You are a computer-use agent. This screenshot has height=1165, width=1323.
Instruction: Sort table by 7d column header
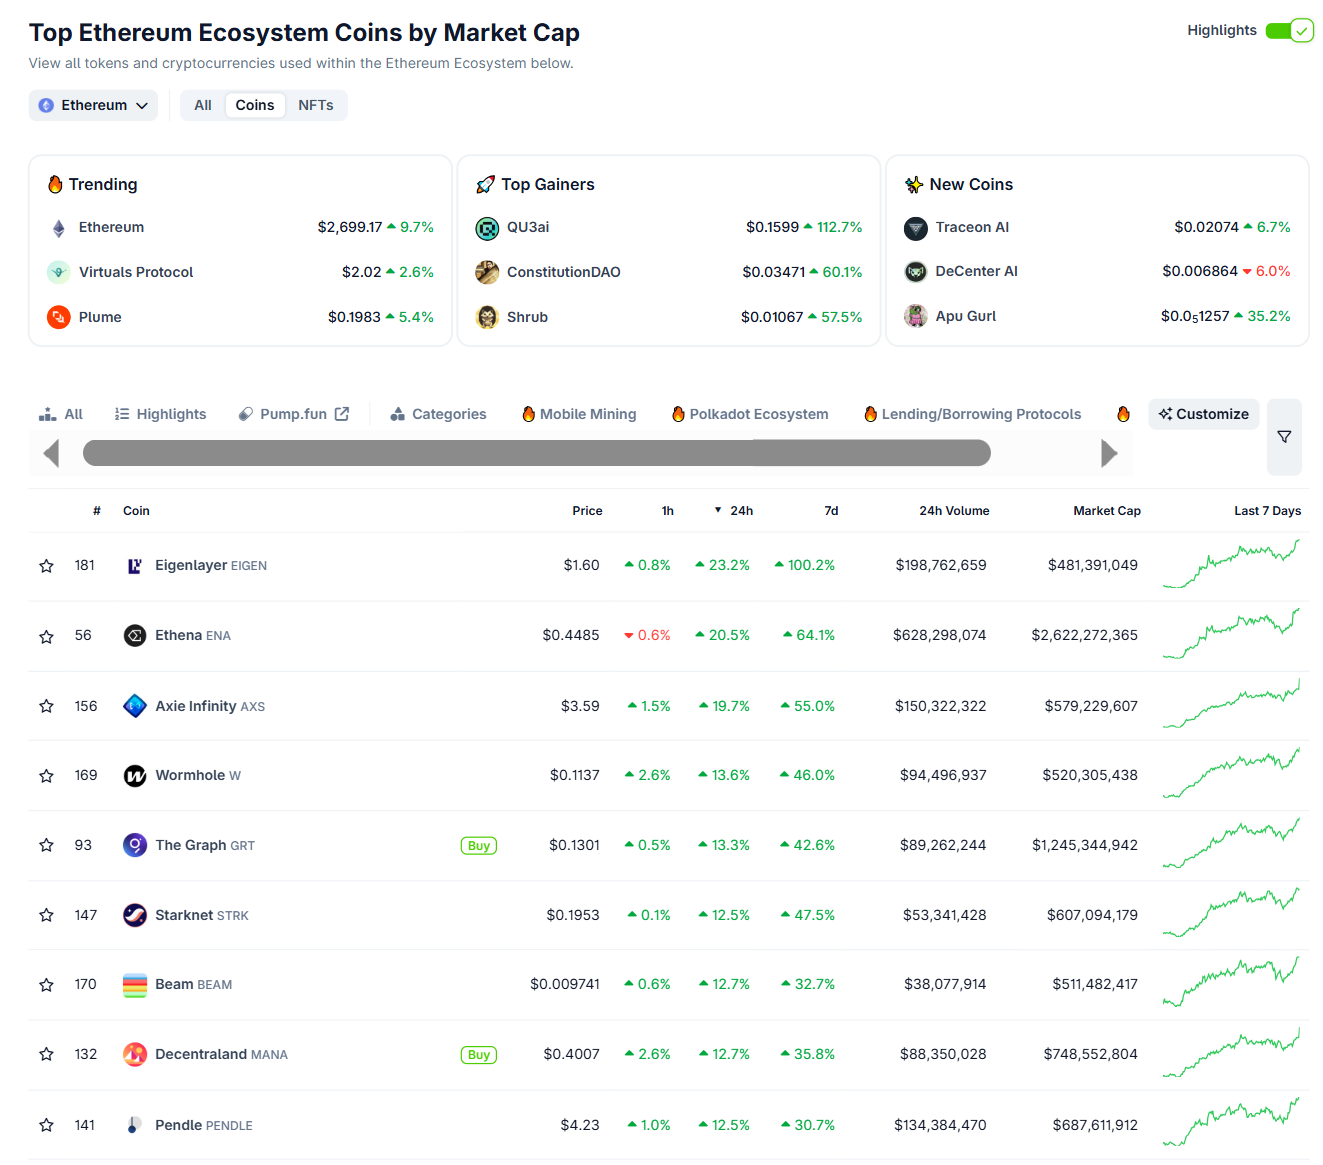pos(831,511)
